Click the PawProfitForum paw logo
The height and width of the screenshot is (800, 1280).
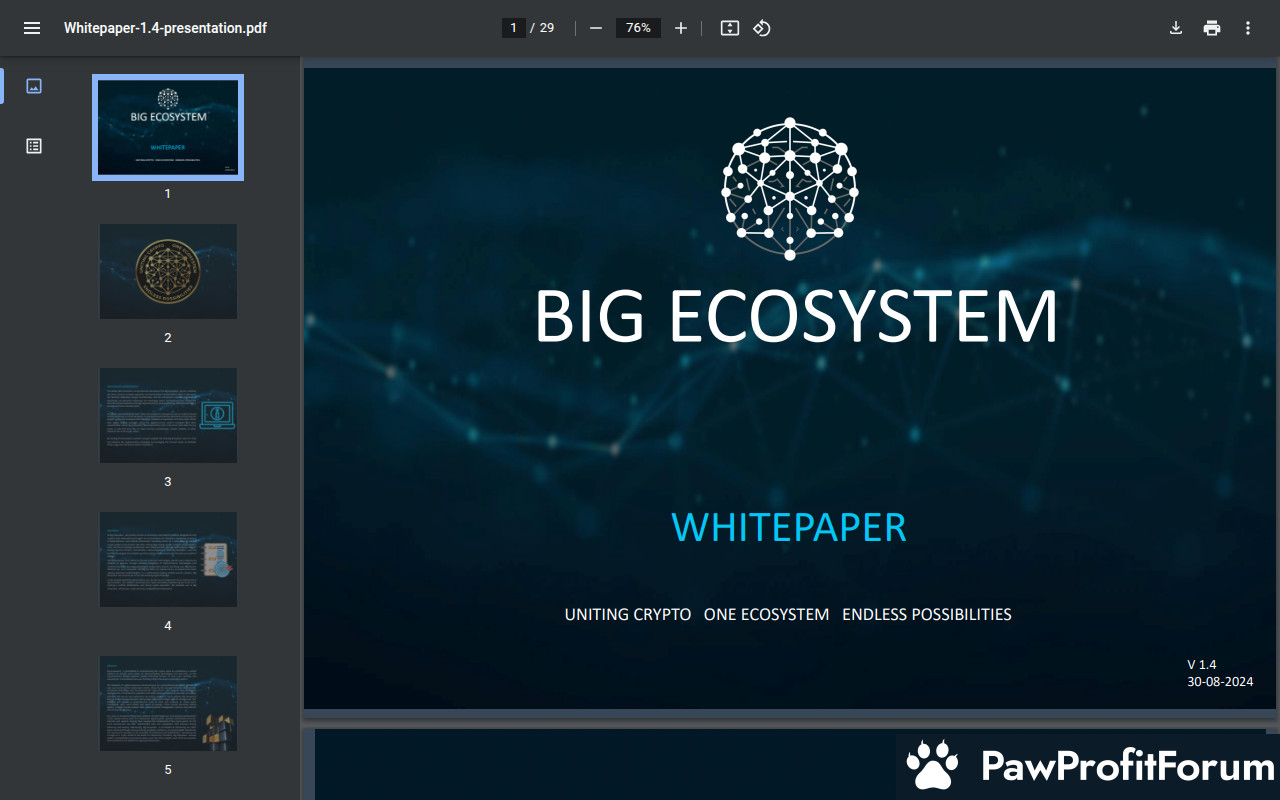932,766
